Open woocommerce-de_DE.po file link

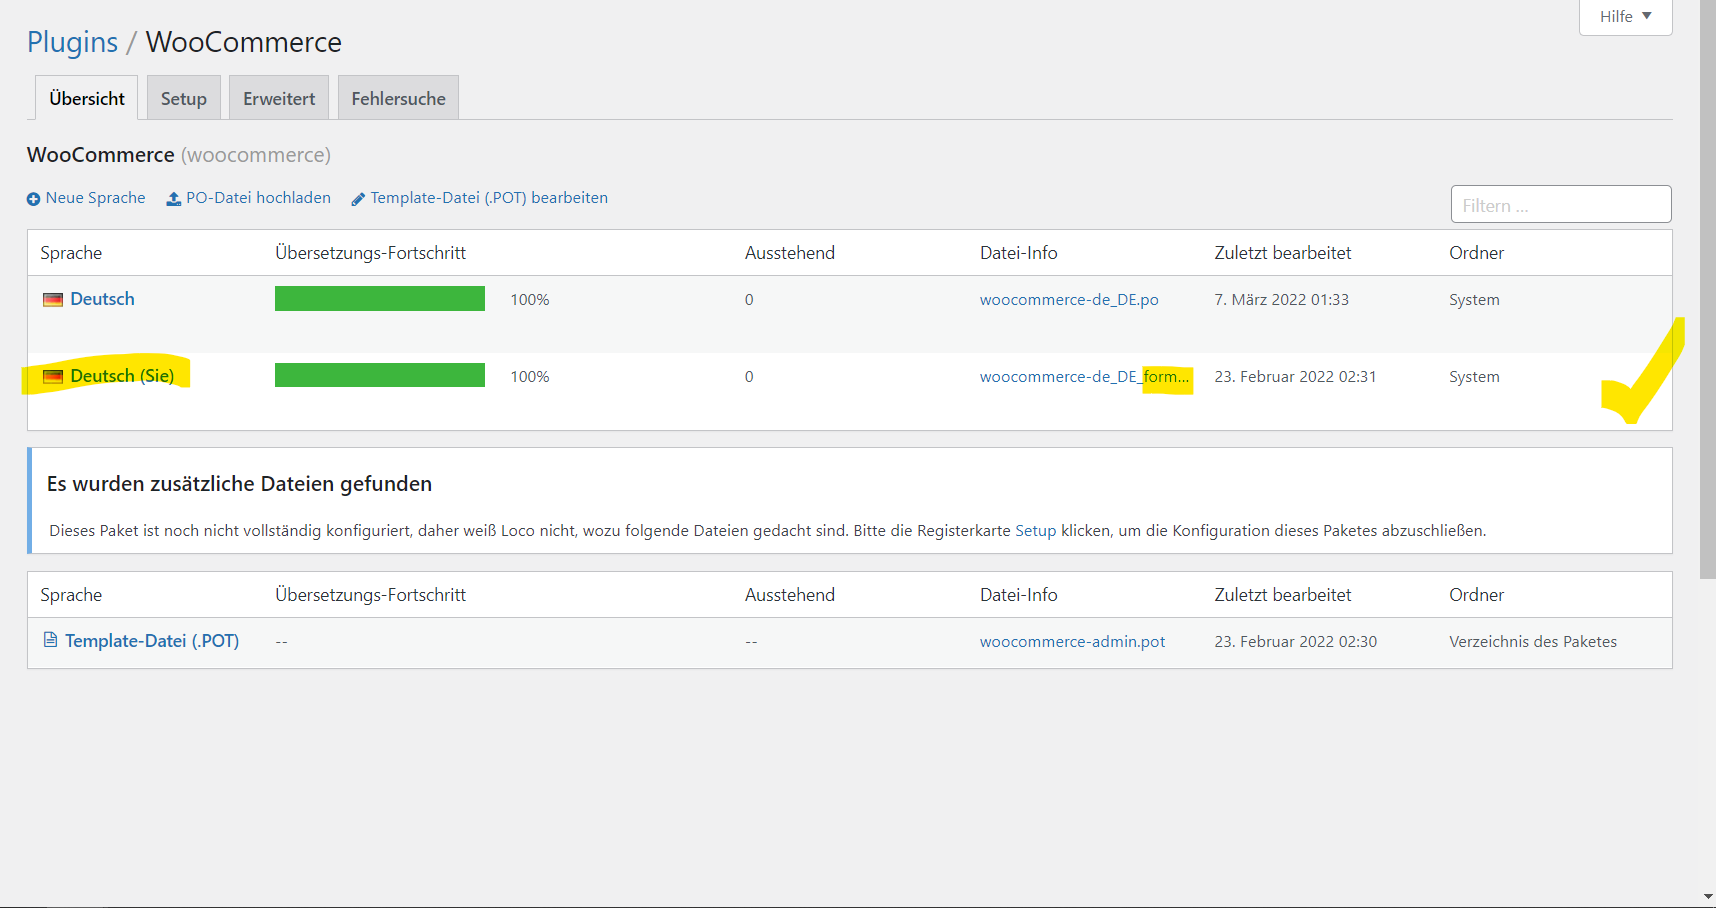pyautogui.click(x=1069, y=300)
